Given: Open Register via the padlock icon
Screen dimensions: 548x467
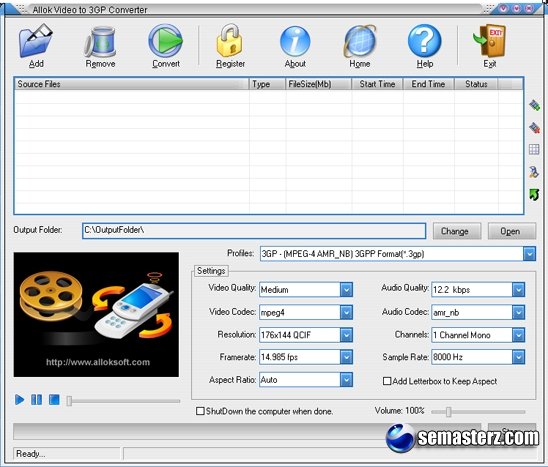Looking at the screenshot, I should tap(230, 41).
